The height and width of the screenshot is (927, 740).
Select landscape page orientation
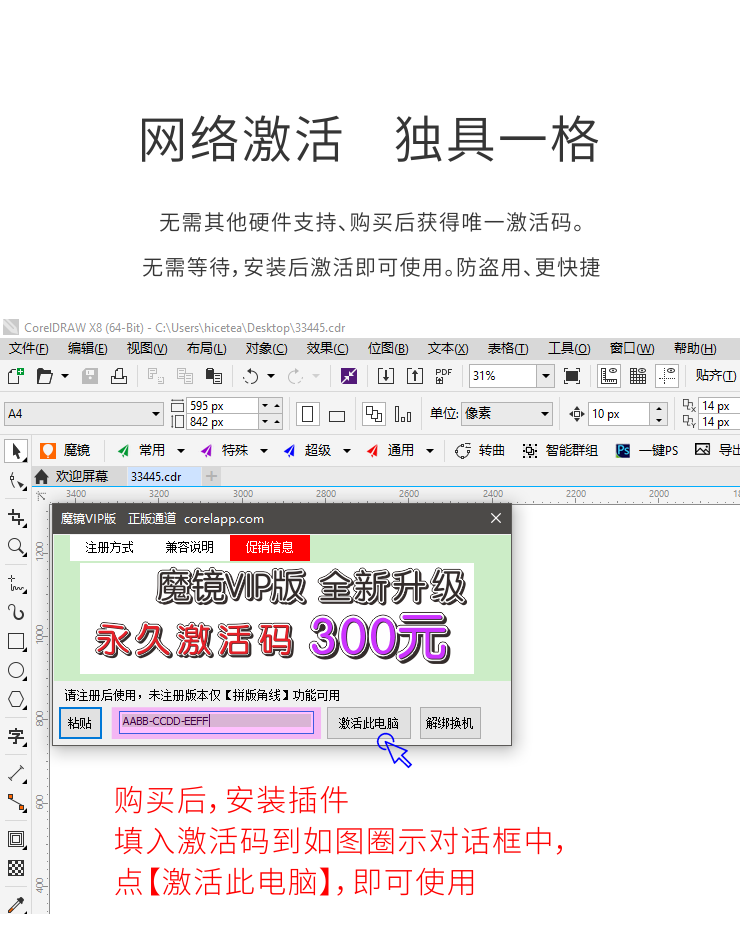coord(337,416)
